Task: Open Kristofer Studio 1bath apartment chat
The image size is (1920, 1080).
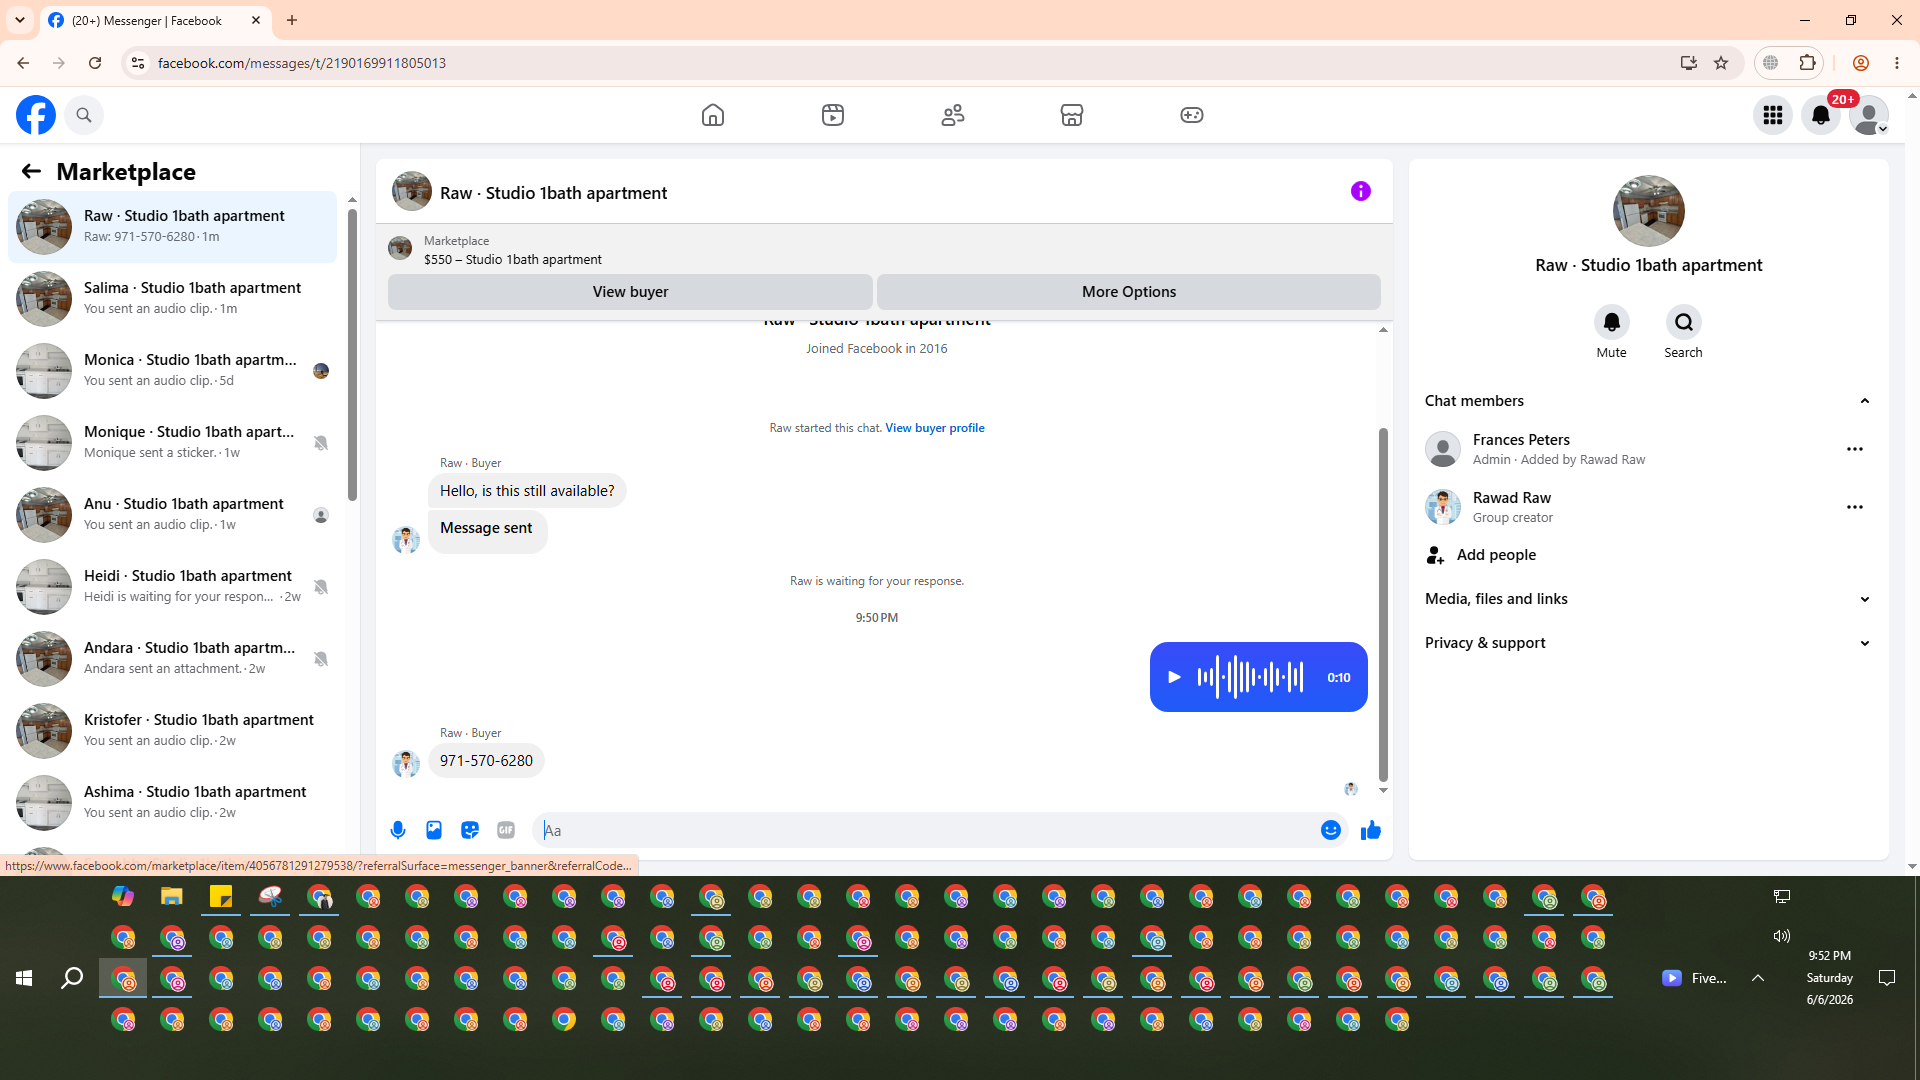Action: click(173, 730)
